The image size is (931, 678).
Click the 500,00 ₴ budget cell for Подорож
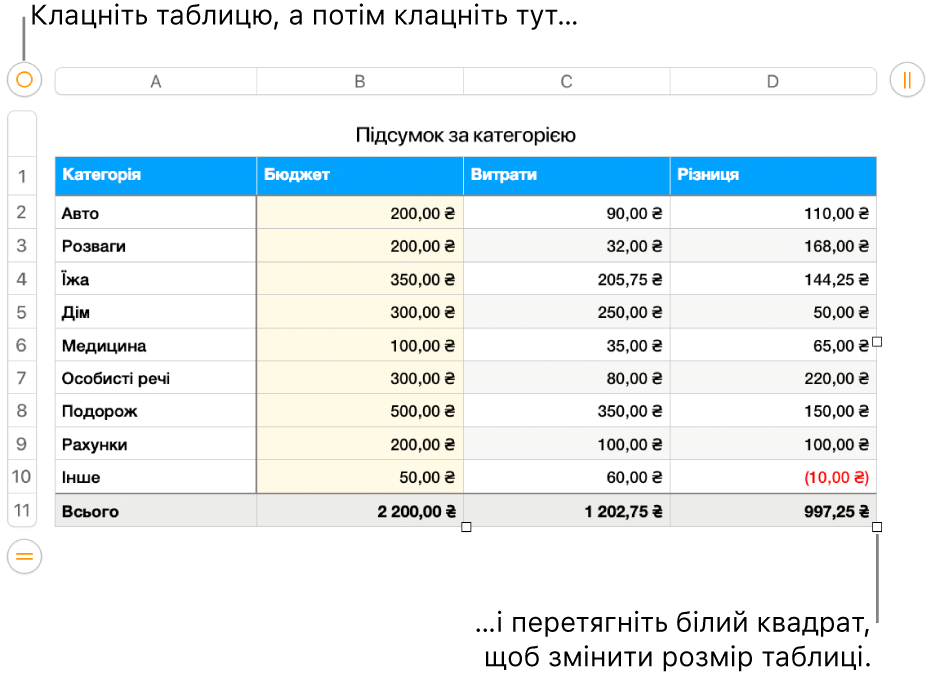click(360, 411)
